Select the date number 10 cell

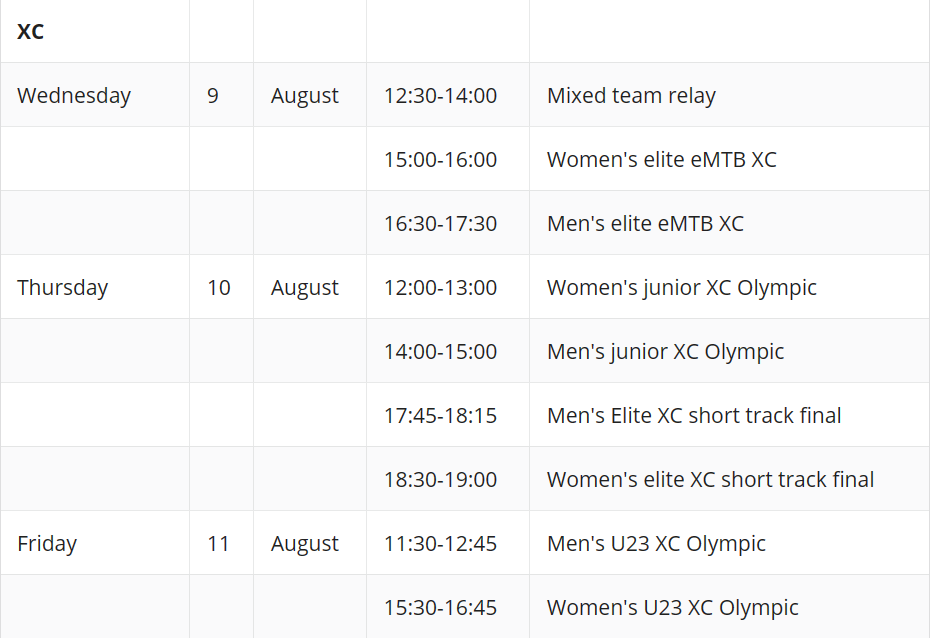pos(221,287)
